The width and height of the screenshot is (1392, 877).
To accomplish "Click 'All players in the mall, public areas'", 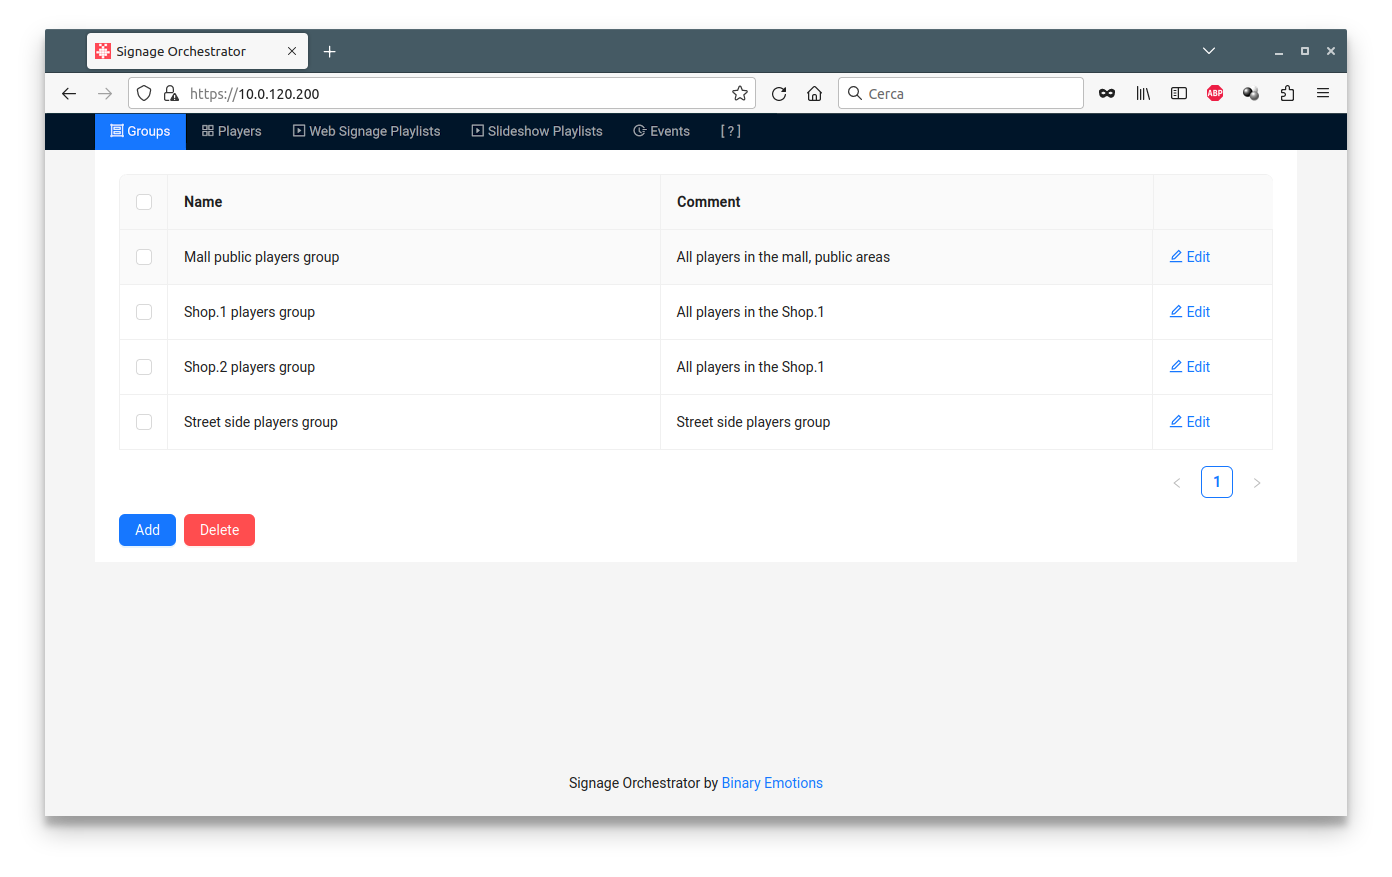I will [x=783, y=257].
